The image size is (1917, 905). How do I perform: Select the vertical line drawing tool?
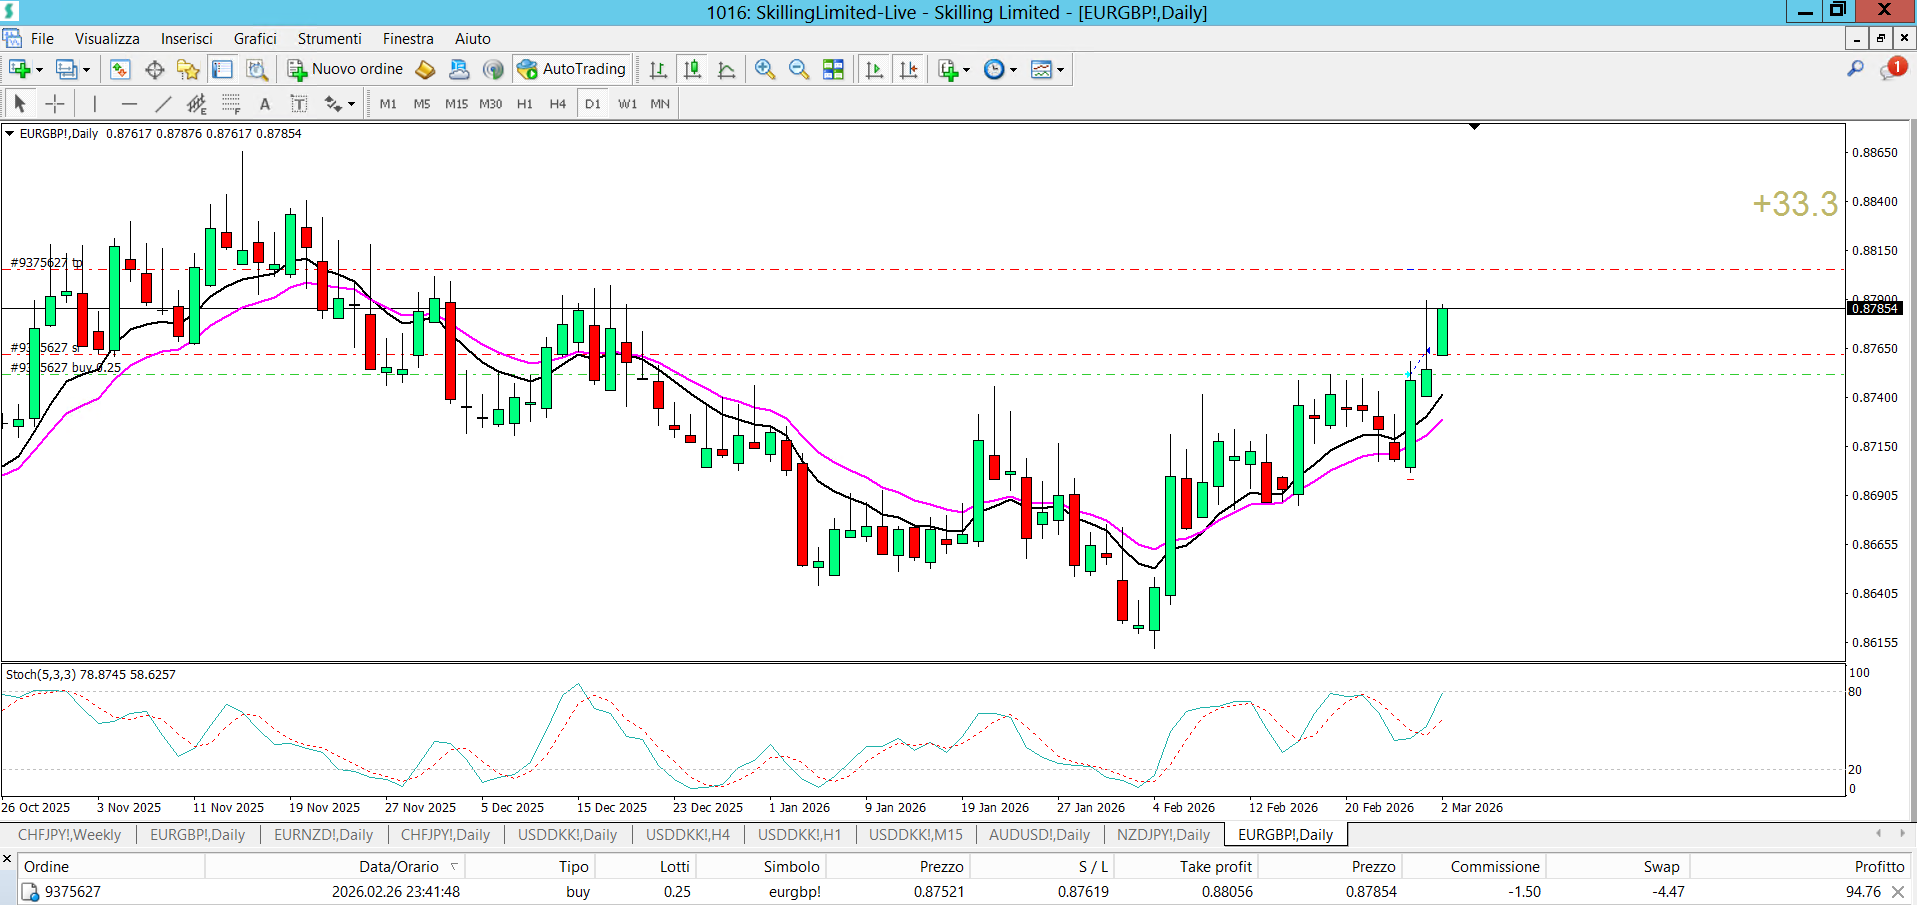pos(95,104)
